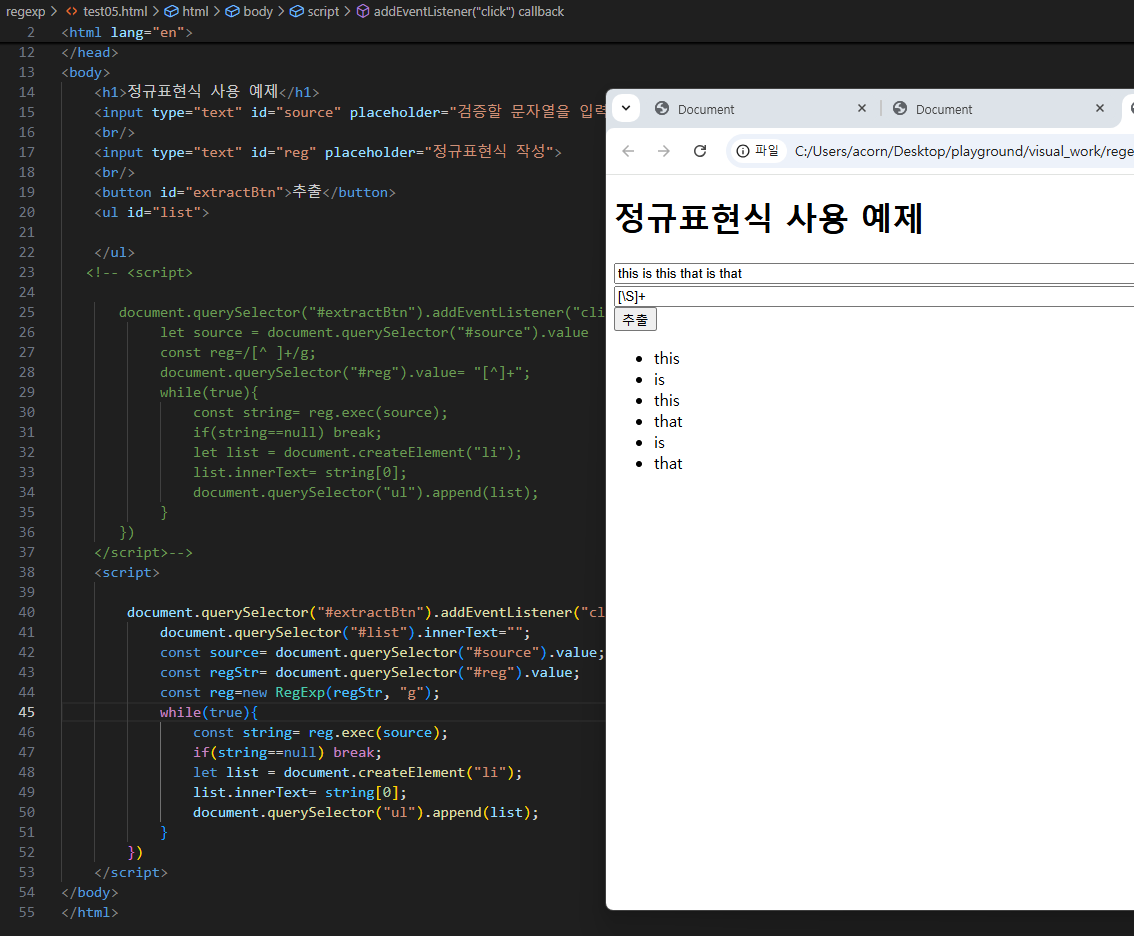Click the 'html' breadcrumb item
Viewport: 1134px width, 936px height.
click(x=187, y=12)
